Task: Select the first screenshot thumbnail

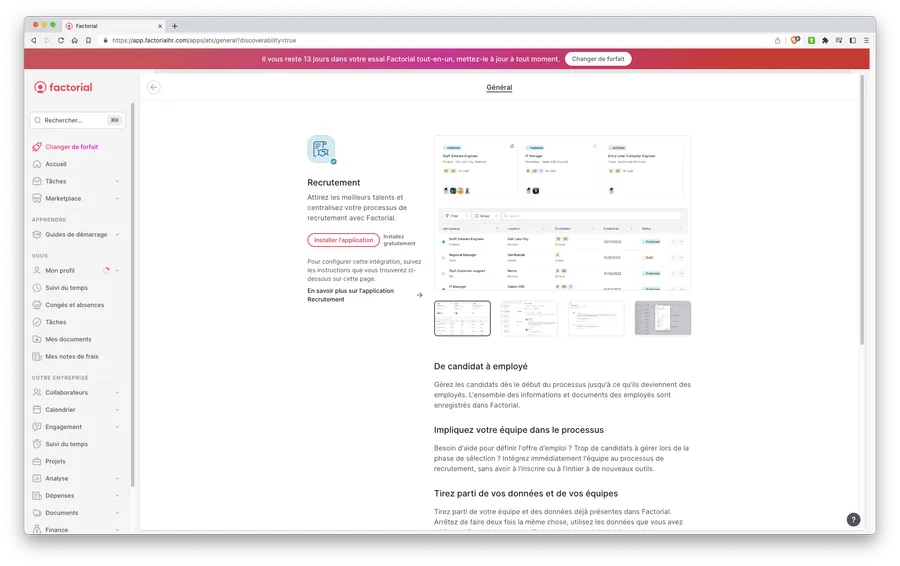Action: pos(462,318)
